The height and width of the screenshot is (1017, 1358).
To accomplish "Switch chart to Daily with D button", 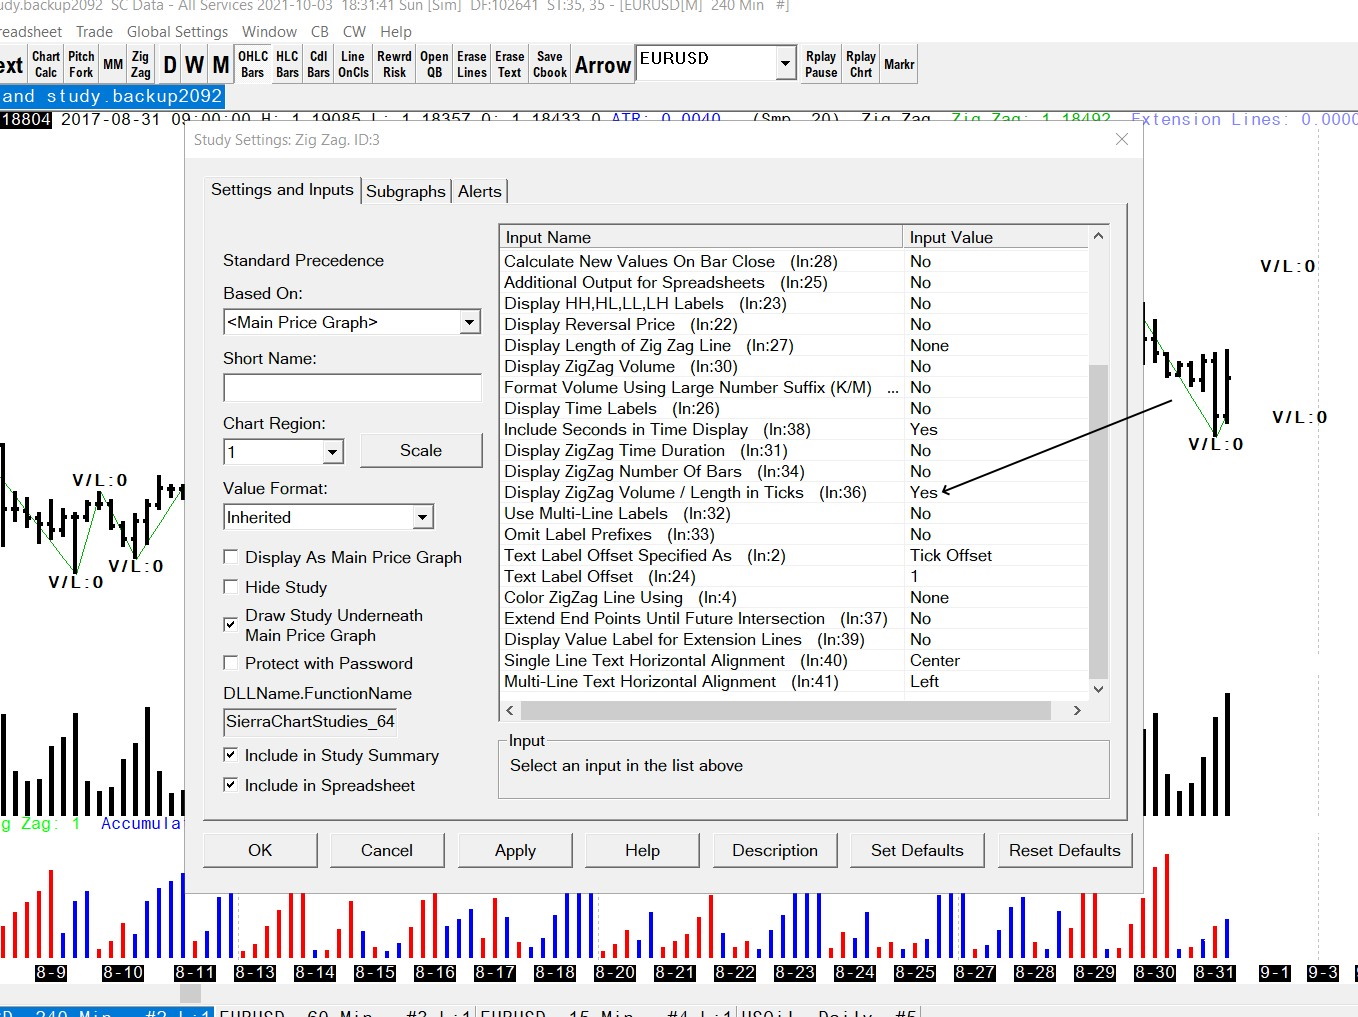I will [x=170, y=65].
